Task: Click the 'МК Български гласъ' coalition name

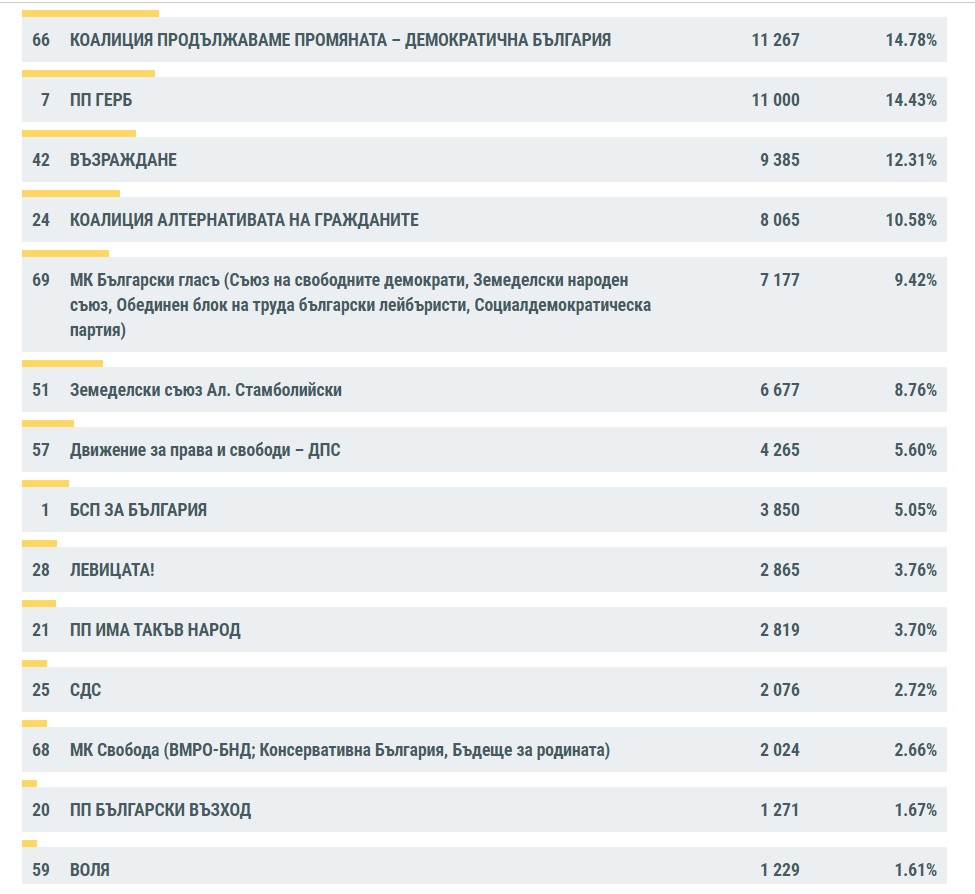Action: pyautogui.click(x=361, y=305)
